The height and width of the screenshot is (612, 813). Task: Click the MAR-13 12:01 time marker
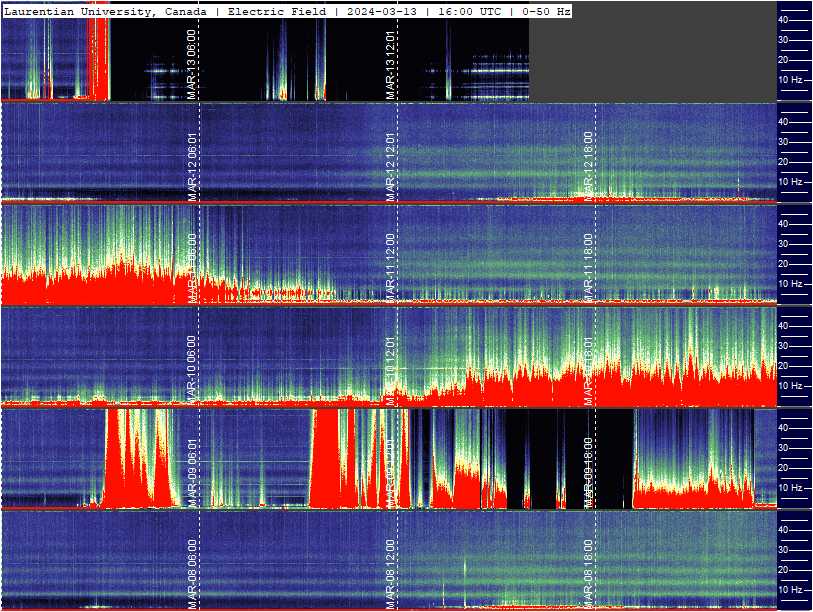tap(390, 64)
